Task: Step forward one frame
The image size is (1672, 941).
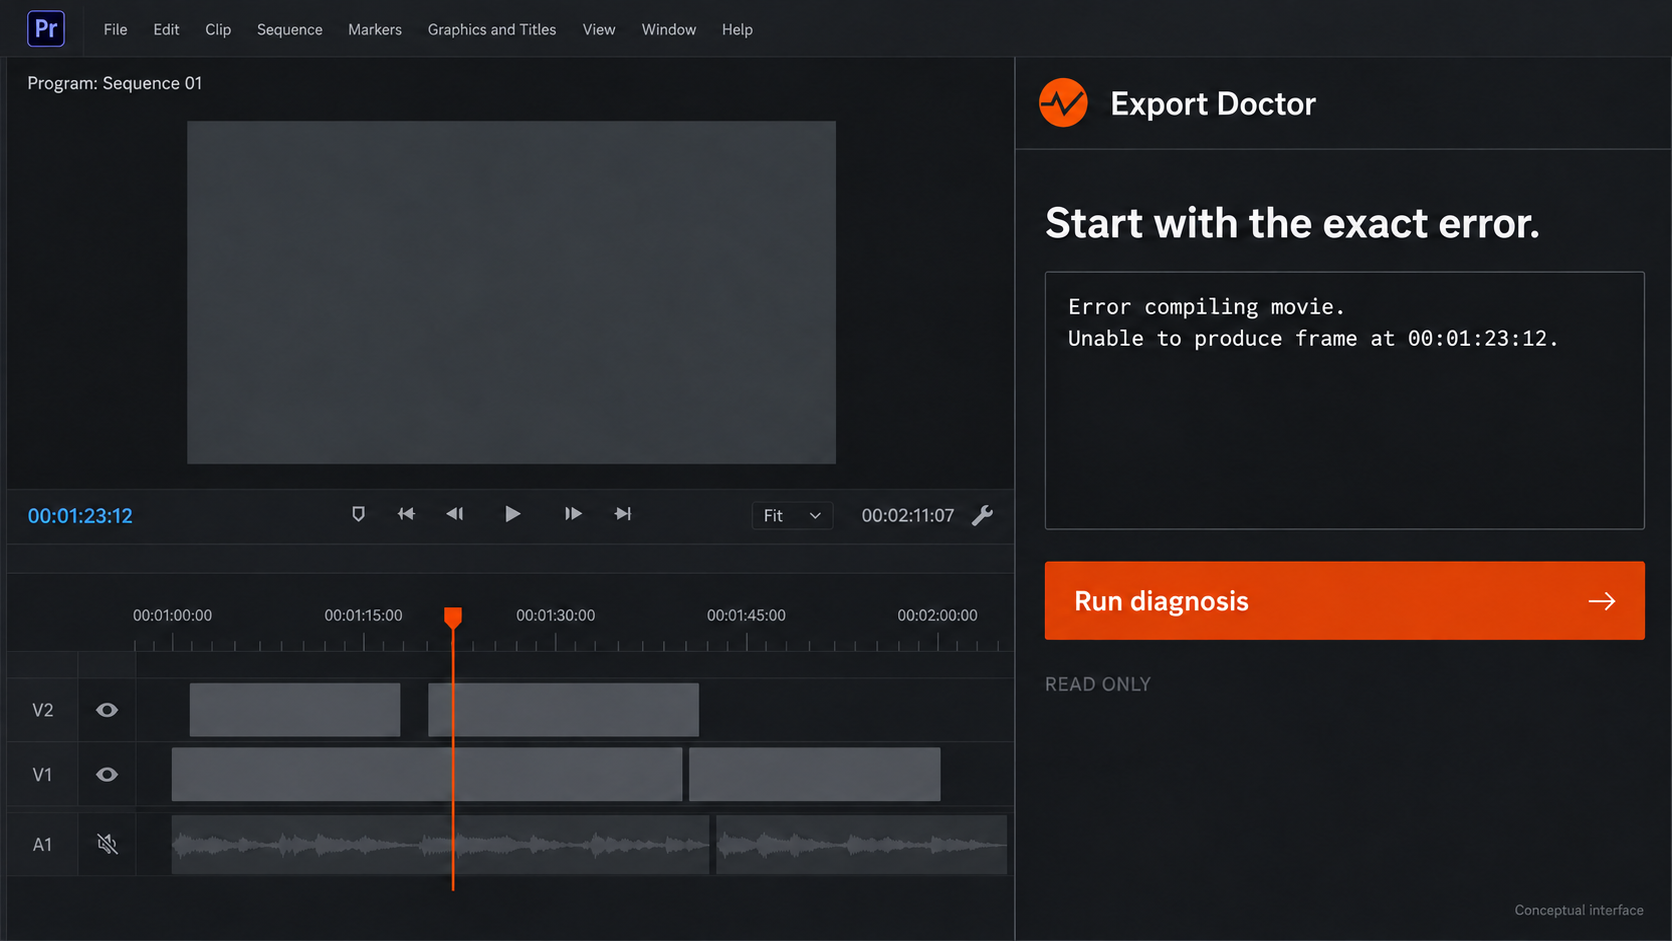Action: pos(572,514)
